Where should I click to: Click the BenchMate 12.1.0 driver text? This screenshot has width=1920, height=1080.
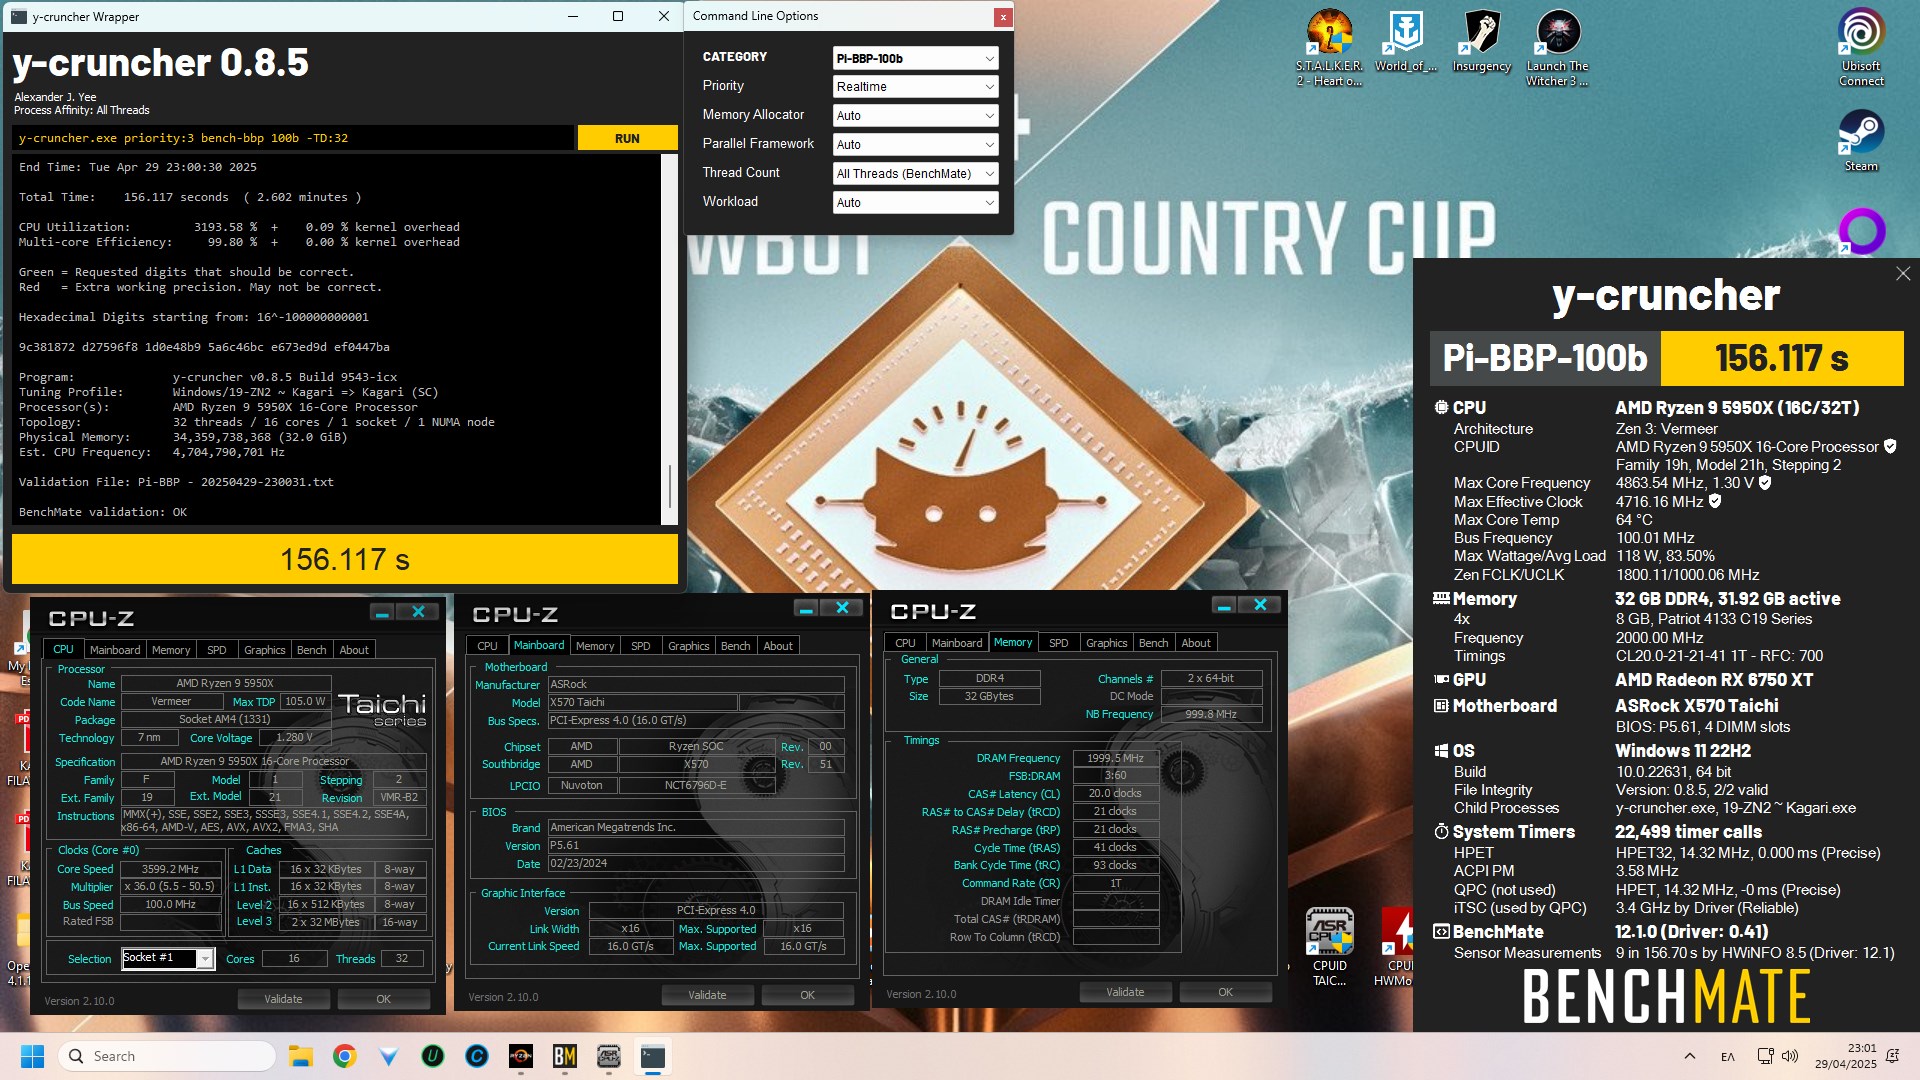click(x=1691, y=932)
